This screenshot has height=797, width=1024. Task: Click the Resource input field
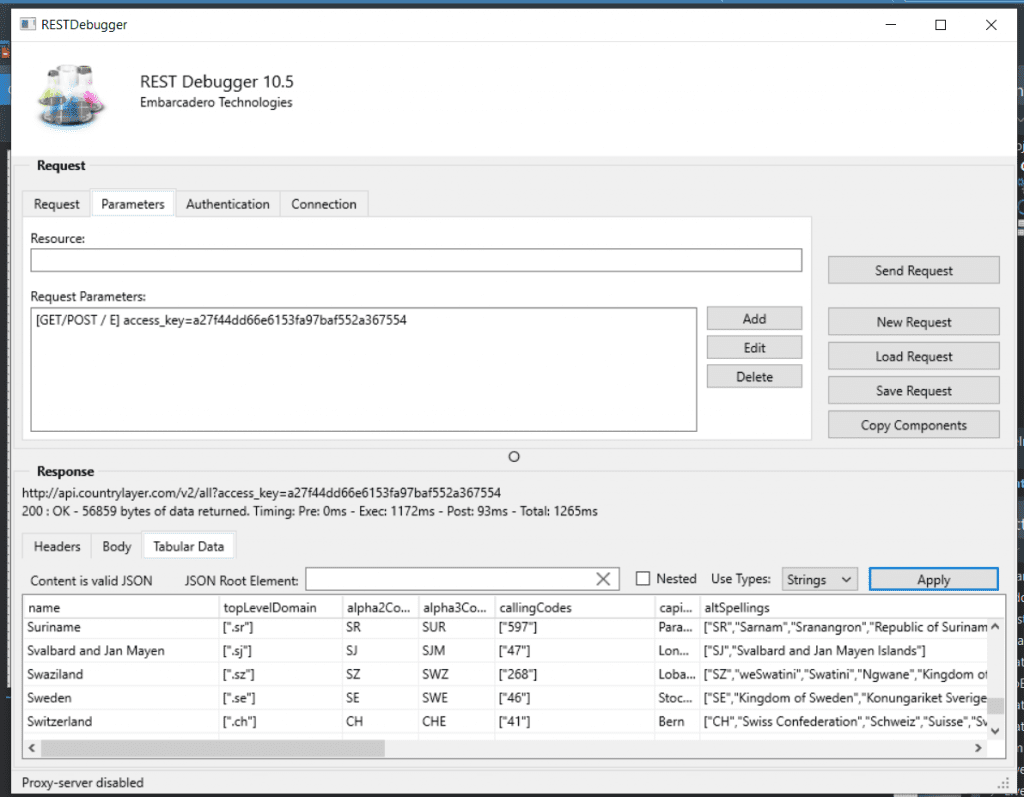pos(416,260)
